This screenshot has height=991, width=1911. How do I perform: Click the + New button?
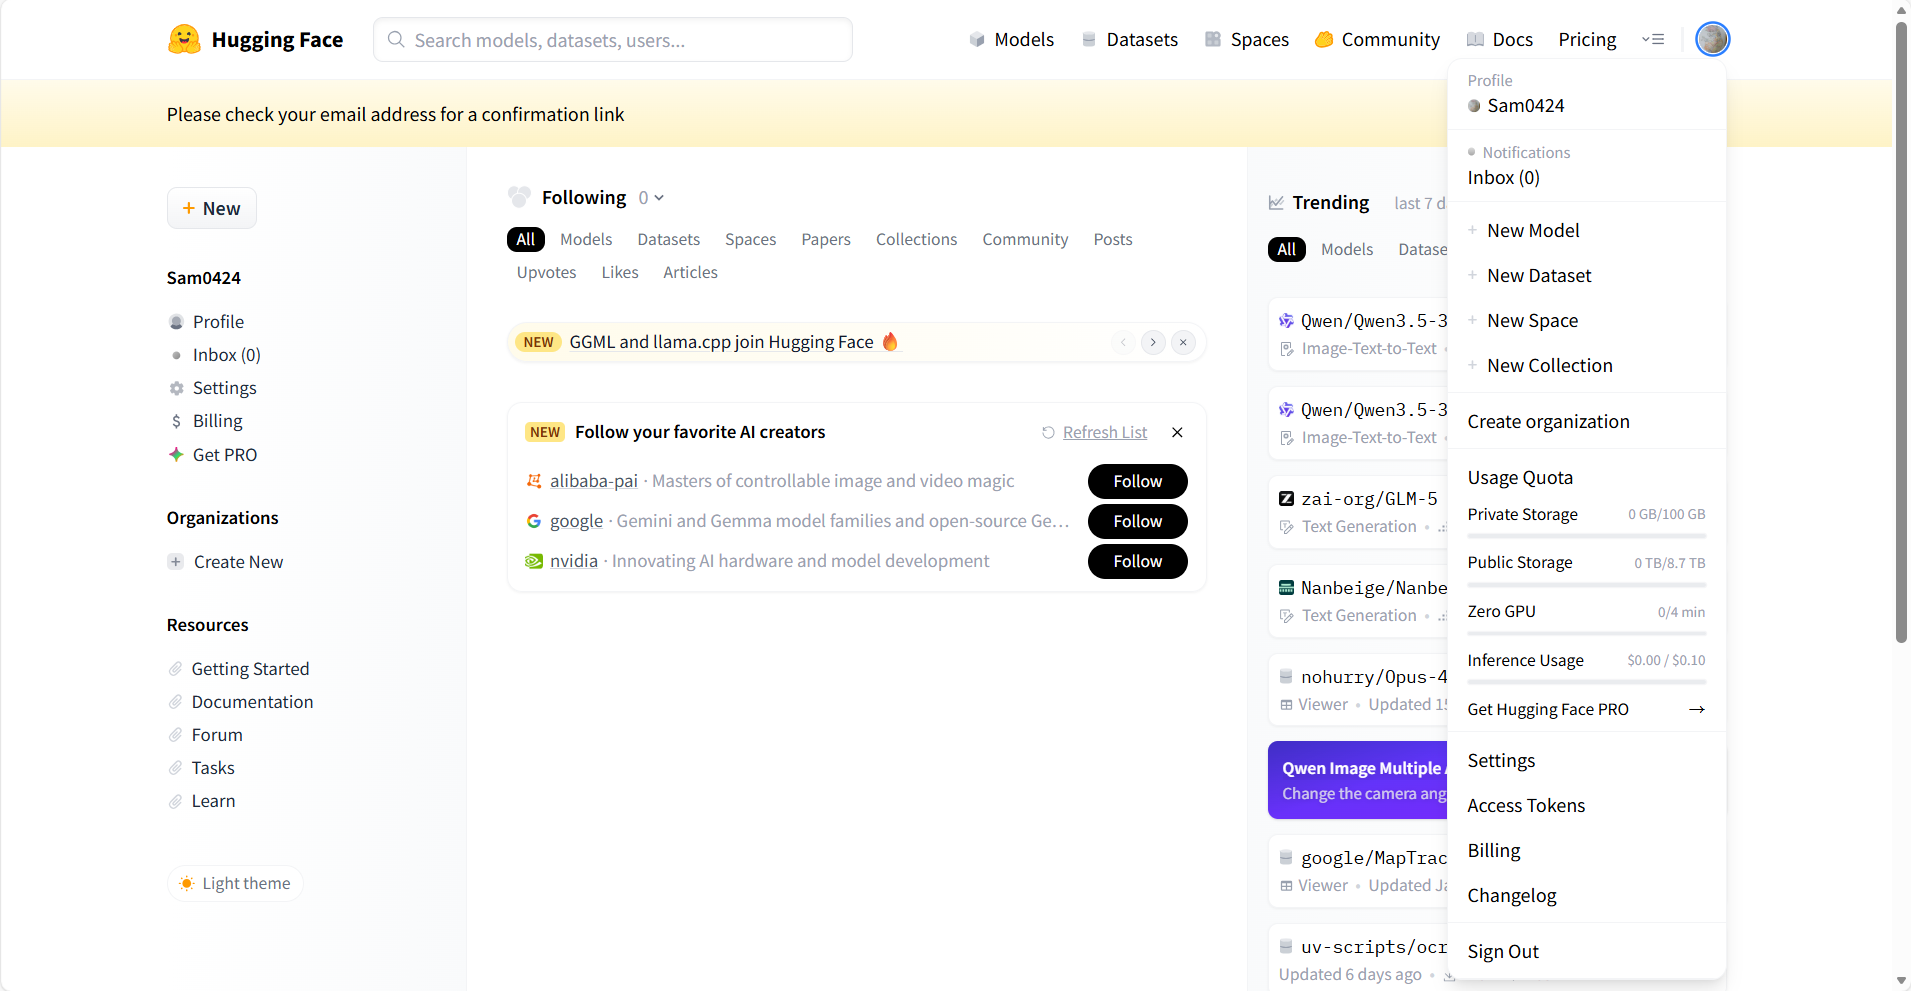pyautogui.click(x=212, y=208)
